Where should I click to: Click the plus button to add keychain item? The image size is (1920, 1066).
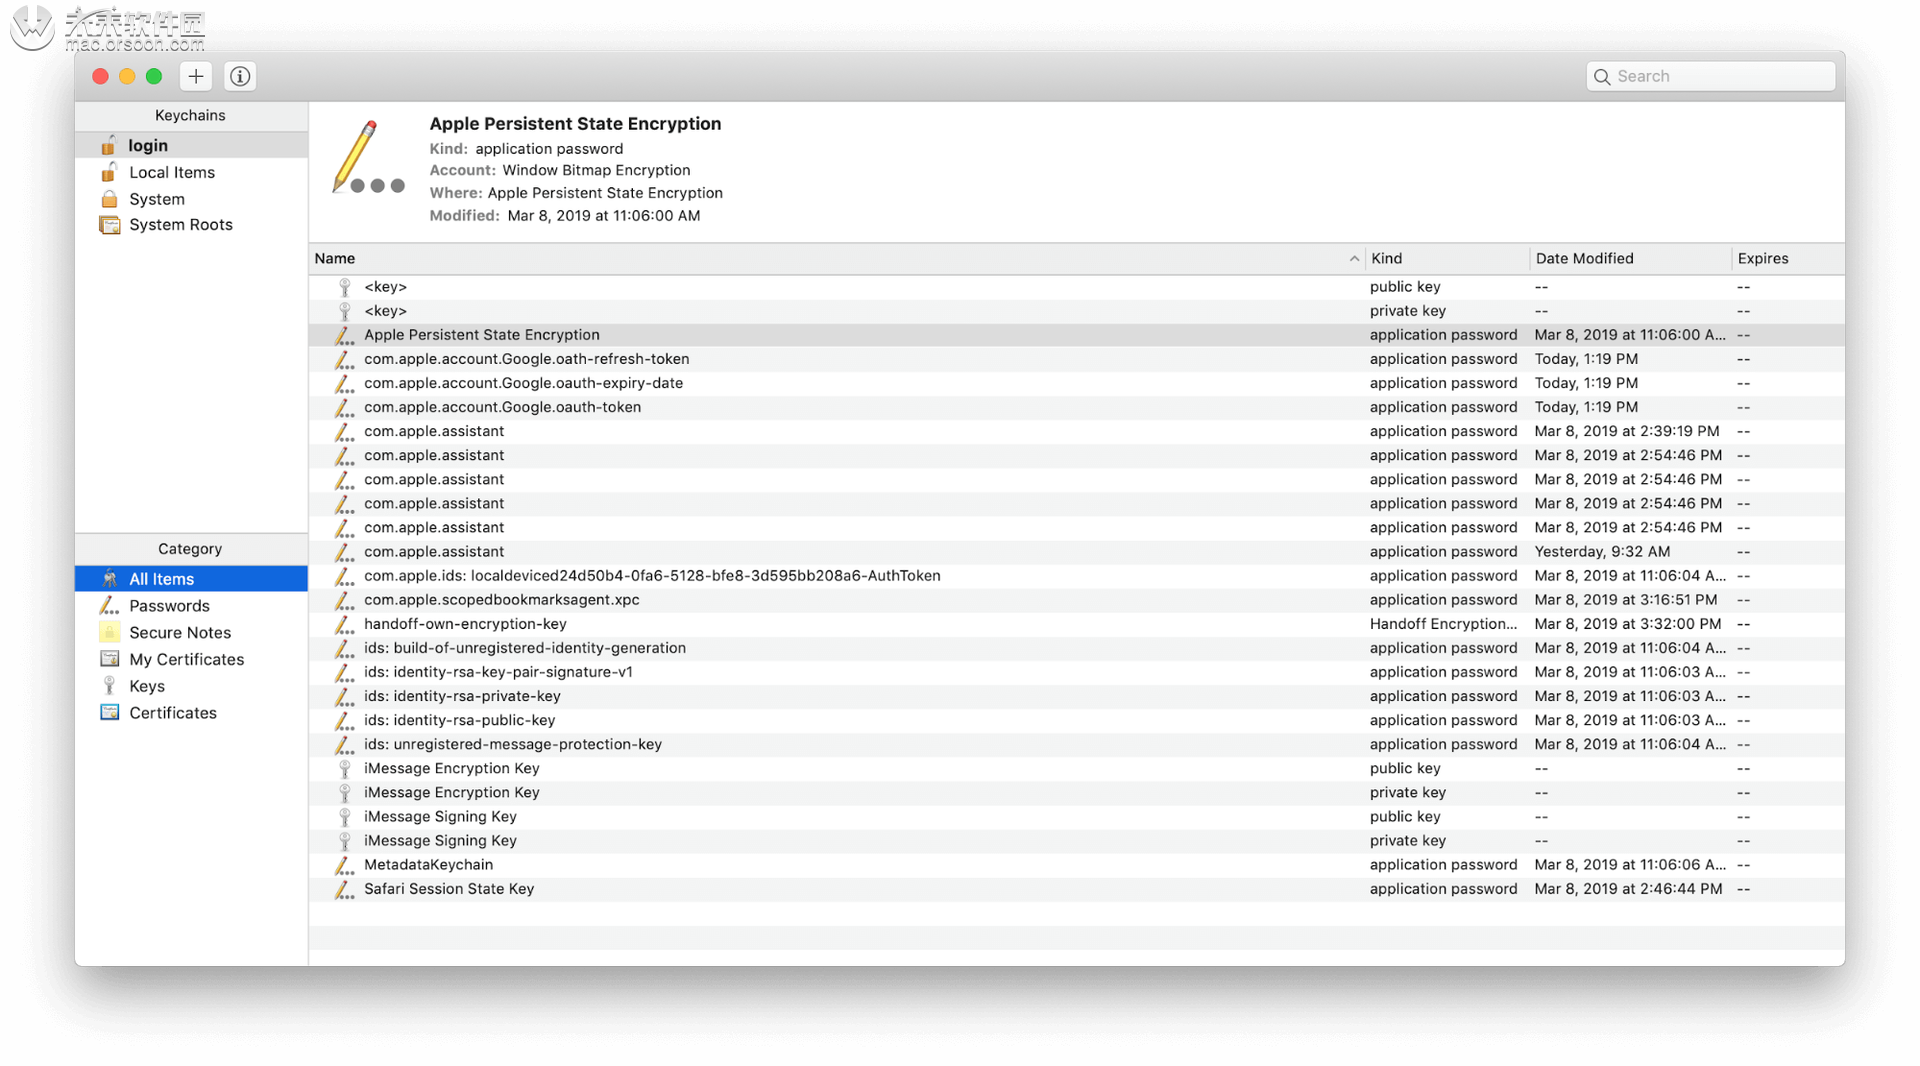coord(196,76)
